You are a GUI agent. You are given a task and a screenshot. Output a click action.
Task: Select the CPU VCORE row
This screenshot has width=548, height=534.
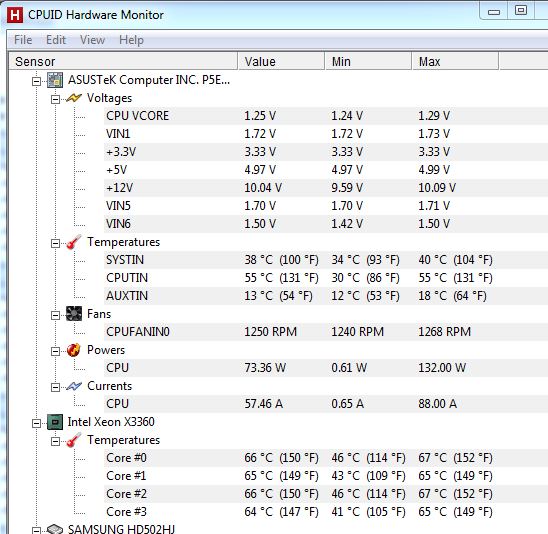[326, 116]
